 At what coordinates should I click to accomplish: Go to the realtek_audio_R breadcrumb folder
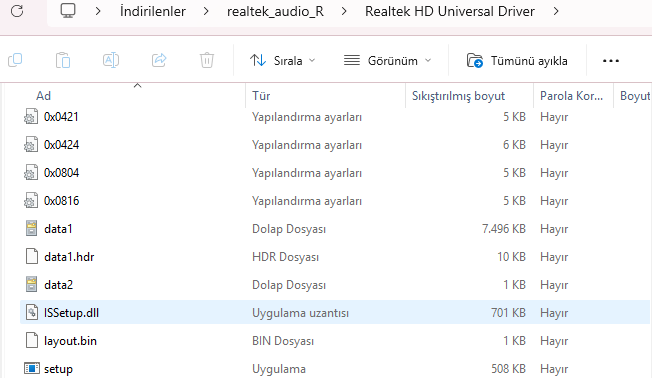point(275,11)
